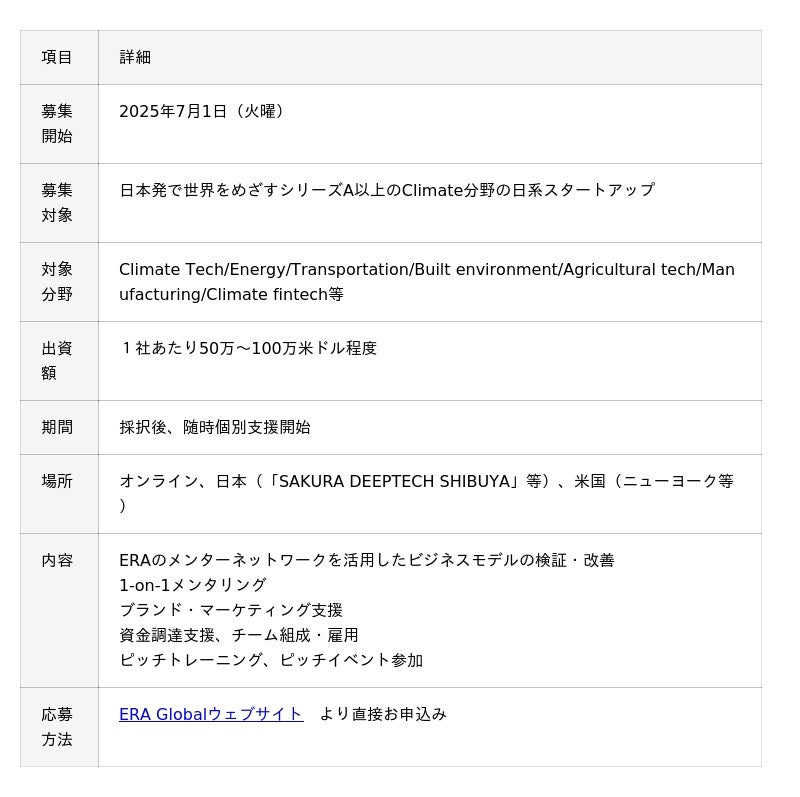Screen dimensions: 800x797
Task: Click the 採択後、随時個別支援開始 text
Action: (x=215, y=427)
